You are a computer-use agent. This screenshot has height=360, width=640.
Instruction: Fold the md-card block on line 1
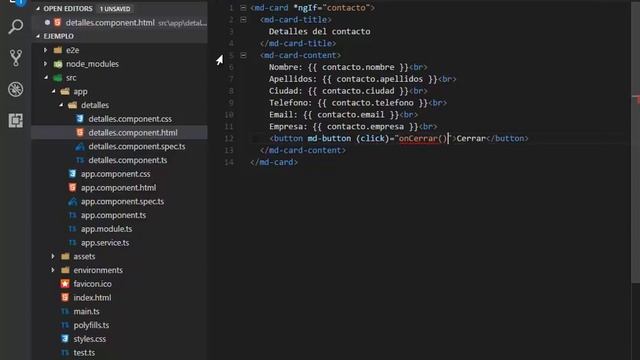(243, 8)
